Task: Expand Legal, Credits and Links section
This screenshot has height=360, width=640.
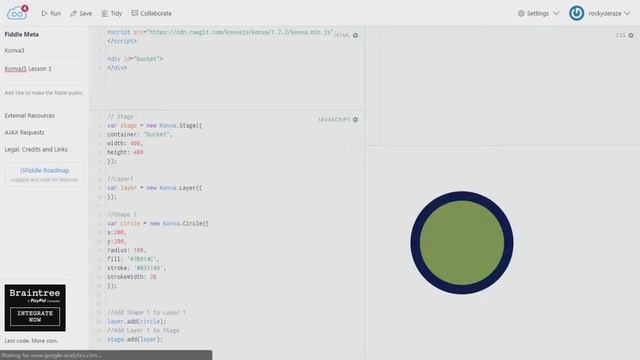Action: [36, 149]
